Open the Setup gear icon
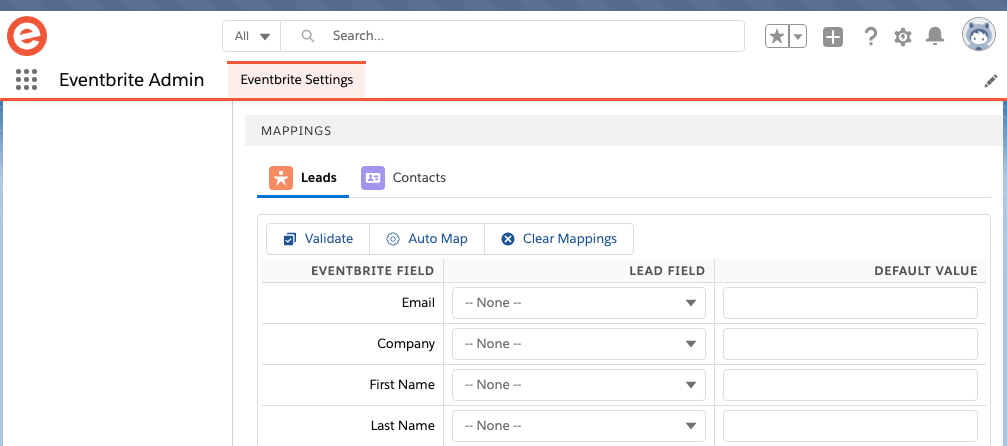 click(x=903, y=37)
